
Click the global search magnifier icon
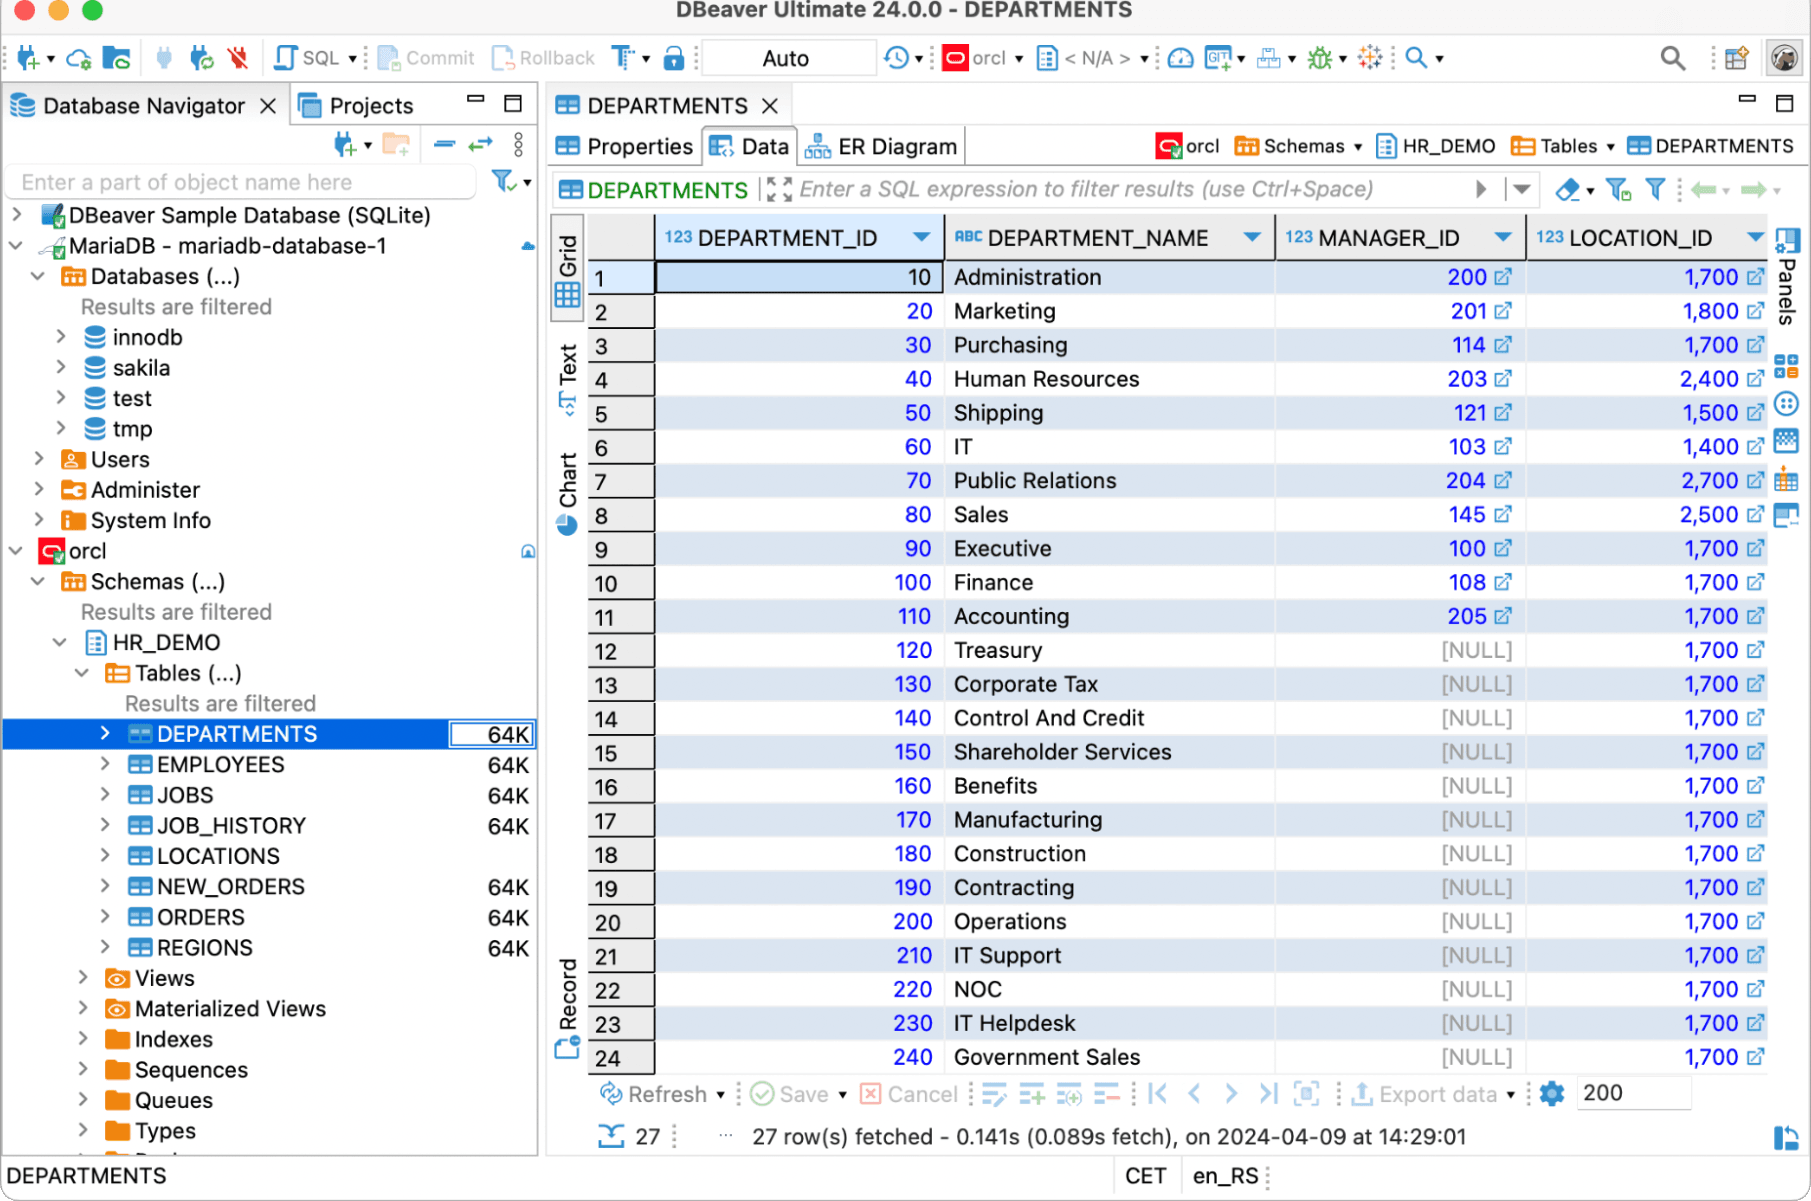pyautogui.click(x=1672, y=58)
